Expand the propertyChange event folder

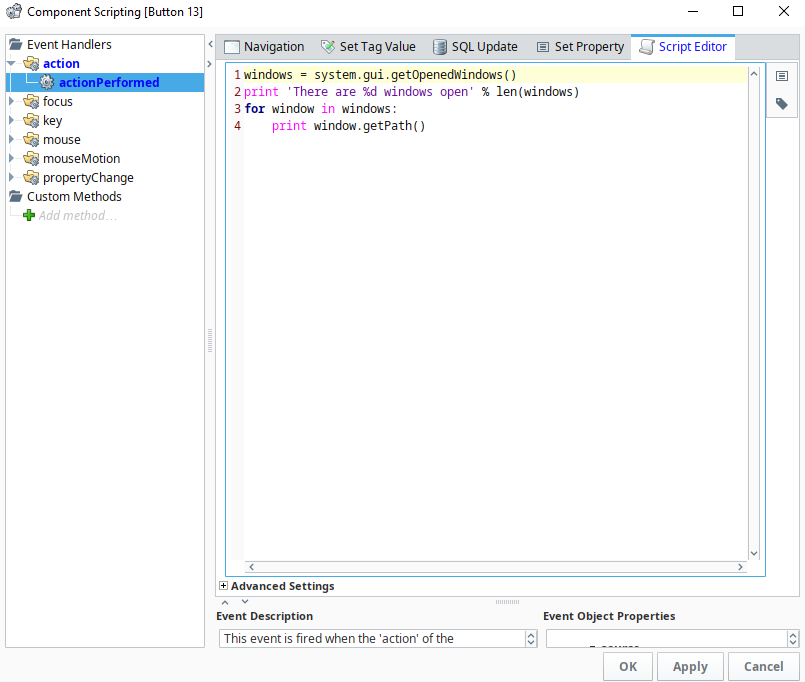pyautogui.click(x=11, y=178)
